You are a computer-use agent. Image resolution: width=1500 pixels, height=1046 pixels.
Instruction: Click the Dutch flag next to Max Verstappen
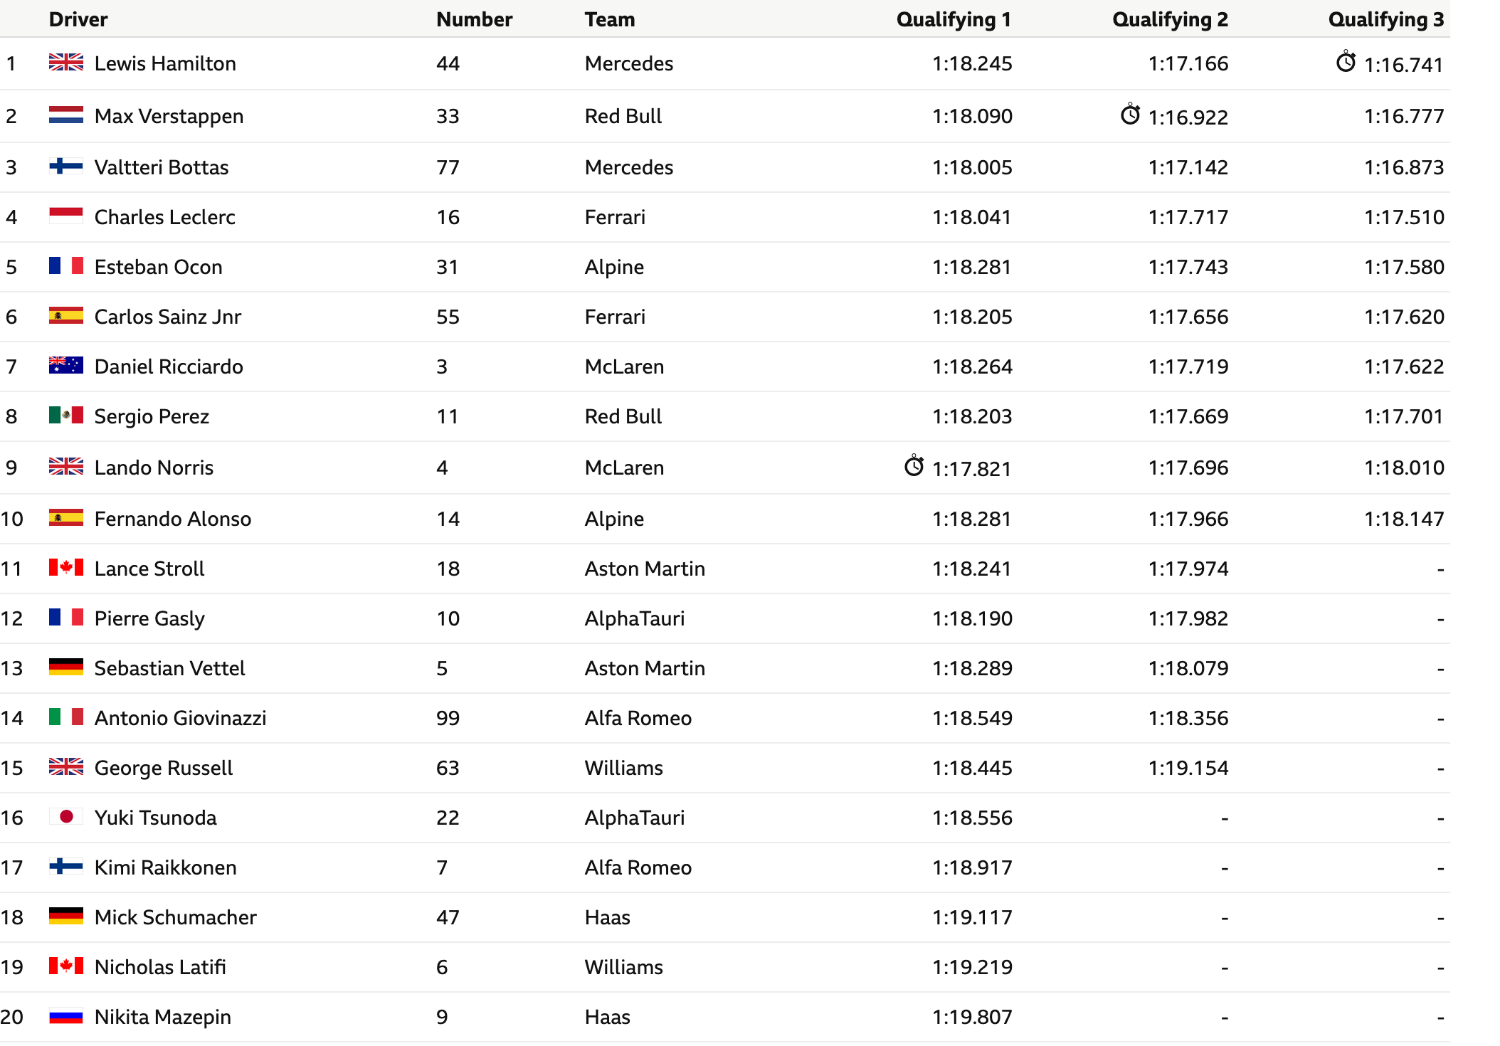click(x=66, y=115)
